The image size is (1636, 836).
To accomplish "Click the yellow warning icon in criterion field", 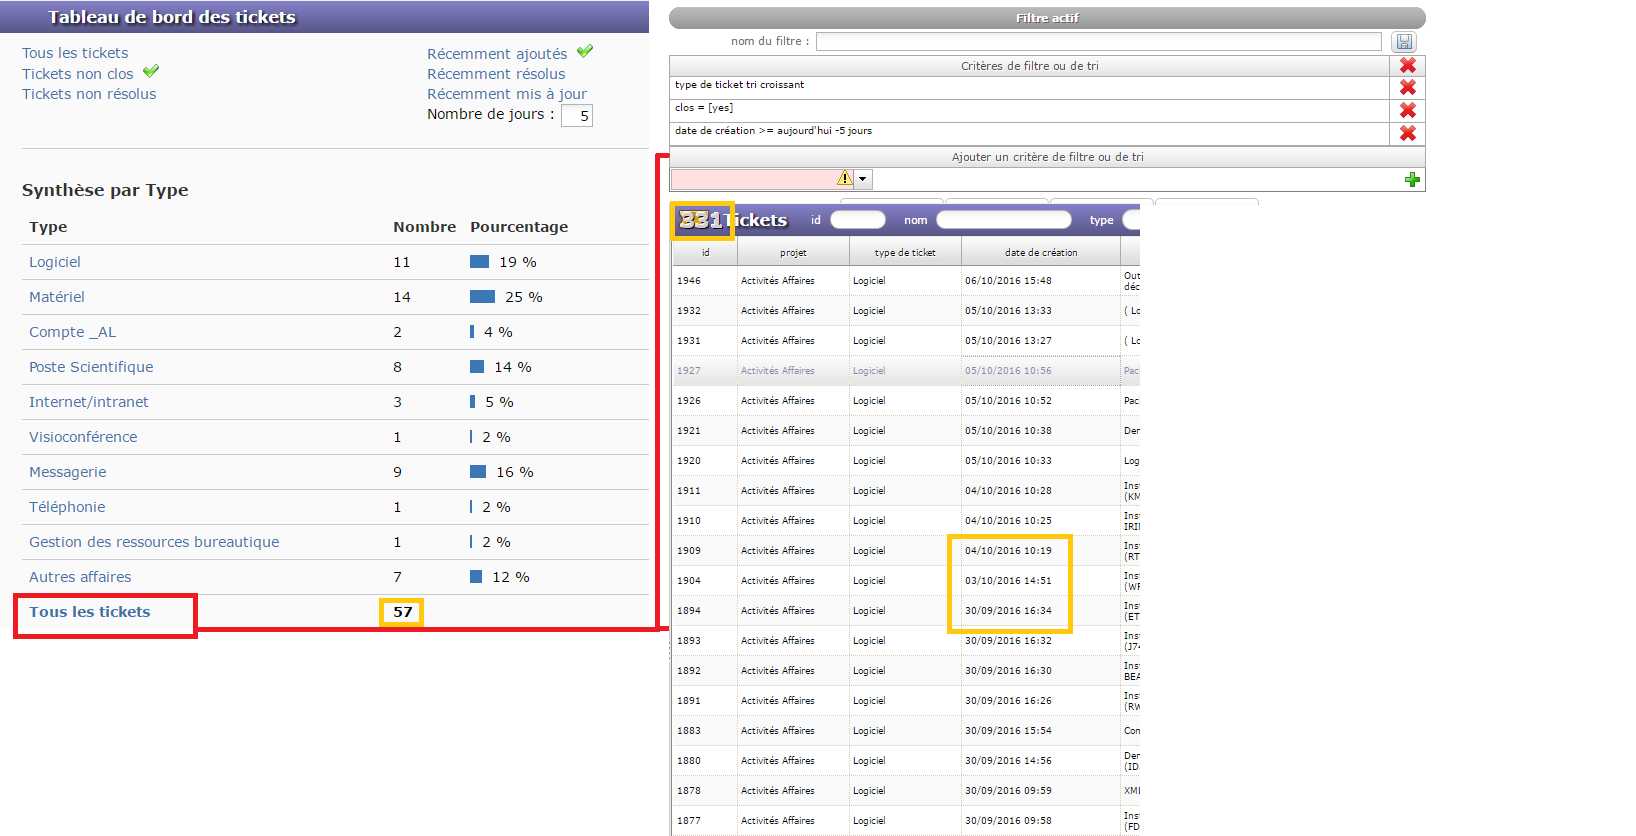I will pos(845,179).
